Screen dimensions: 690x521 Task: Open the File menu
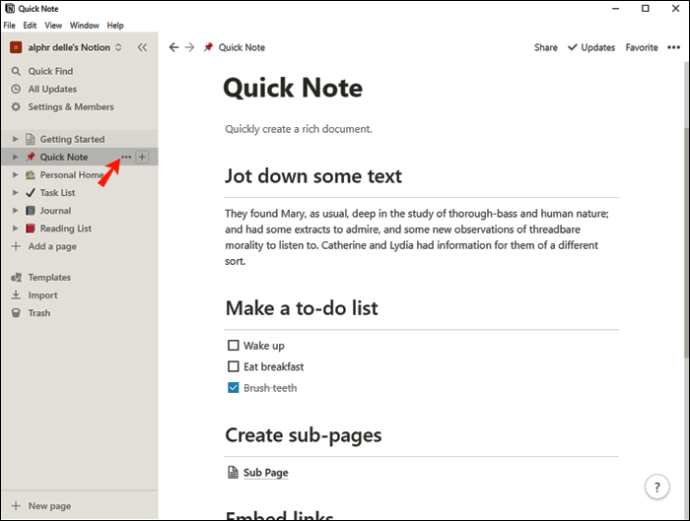[x=9, y=25]
